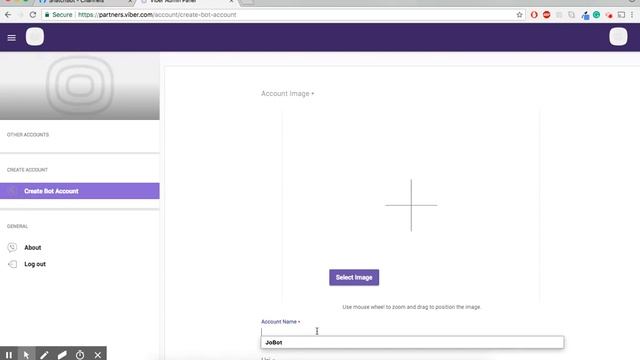Screen dimensions: 640x360
Task: Click the logout icon next to Log out
Action: pyautogui.click(x=12, y=264)
